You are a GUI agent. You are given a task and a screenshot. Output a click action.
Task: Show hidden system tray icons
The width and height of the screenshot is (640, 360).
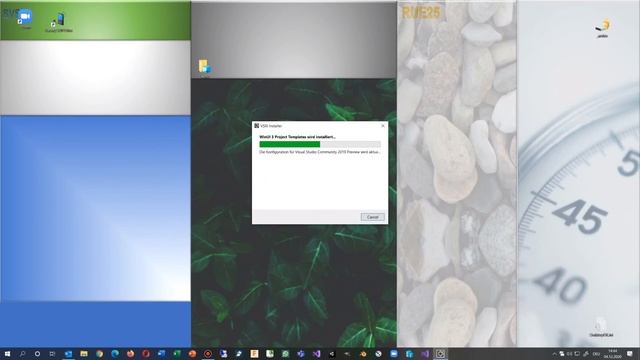coord(554,354)
